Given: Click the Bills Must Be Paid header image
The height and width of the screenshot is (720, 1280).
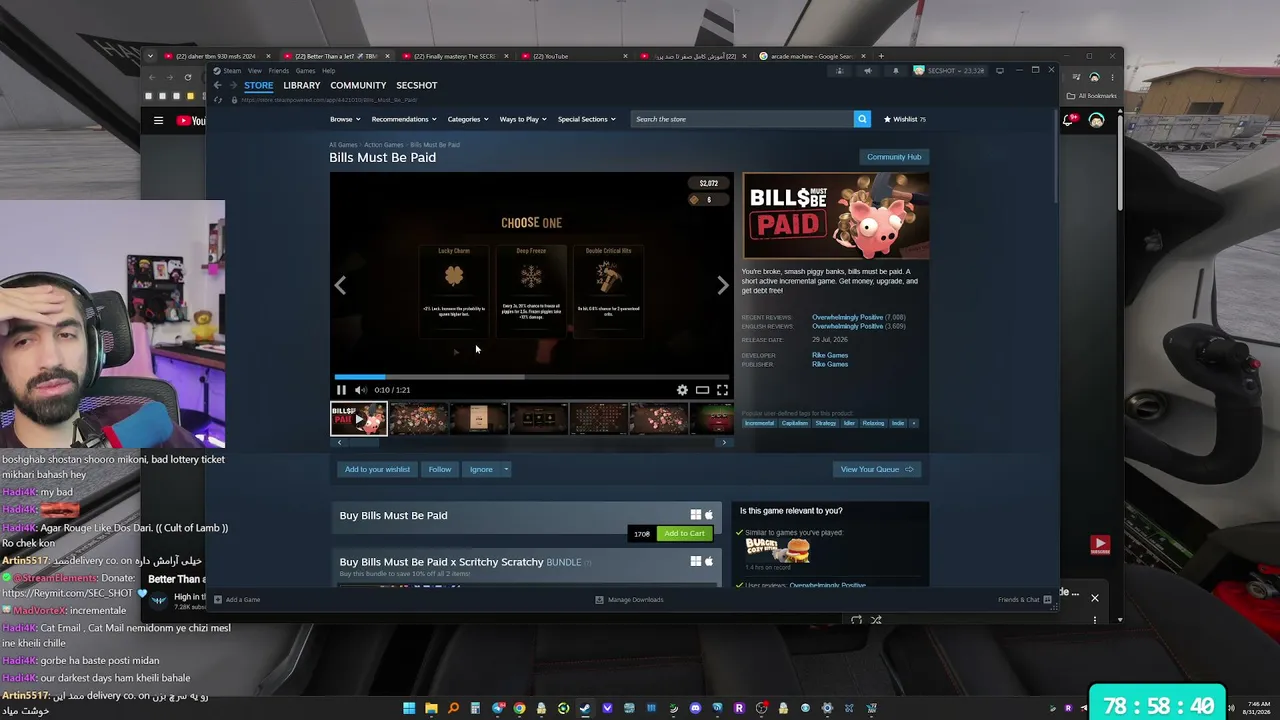Looking at the screenshot, I should pyautogui.click(x=835, y=216).
